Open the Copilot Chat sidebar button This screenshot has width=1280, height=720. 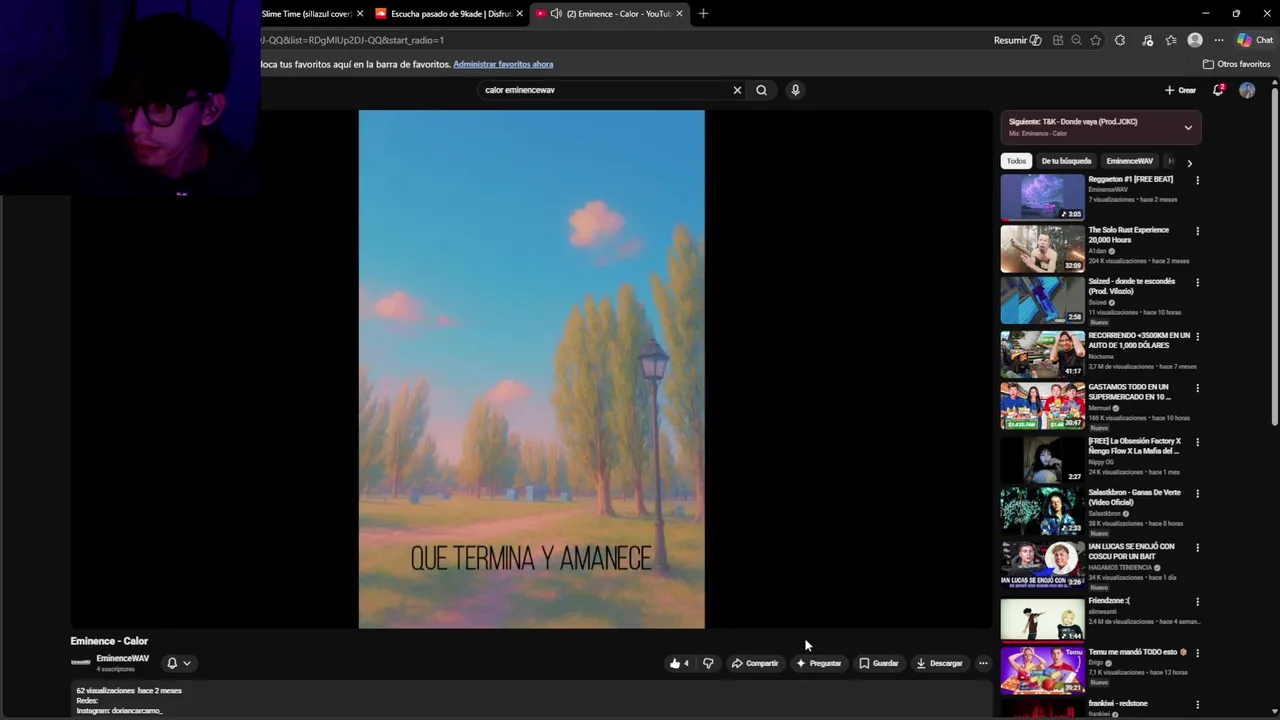pos(1254,40)
